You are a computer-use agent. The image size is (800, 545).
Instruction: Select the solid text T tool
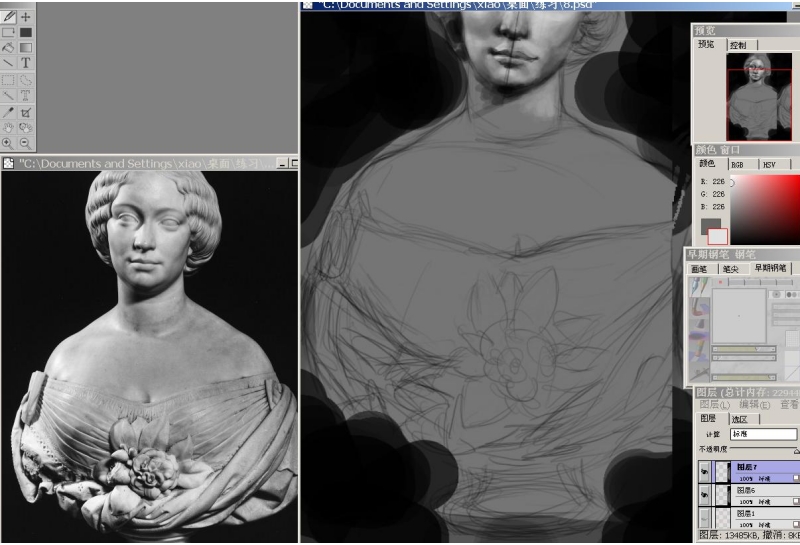(26, 63)
